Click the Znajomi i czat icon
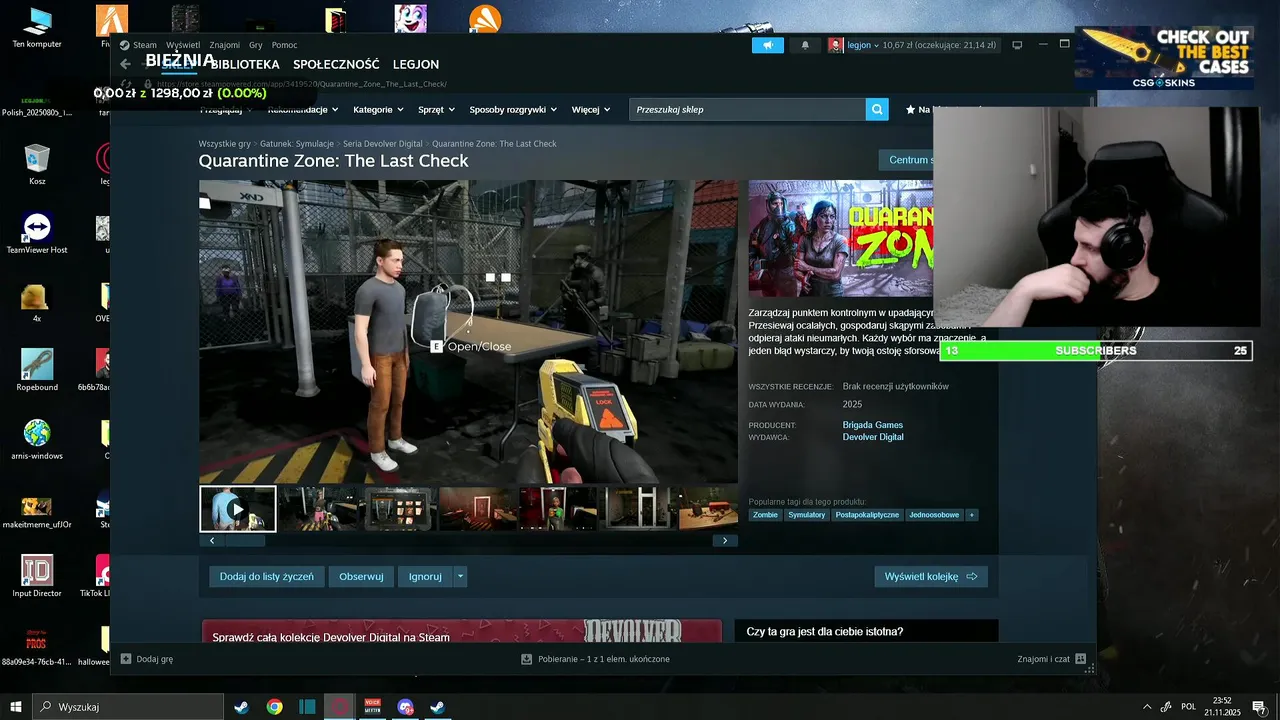Viewport: 1280px width, 720px height. pos(1080,659)
